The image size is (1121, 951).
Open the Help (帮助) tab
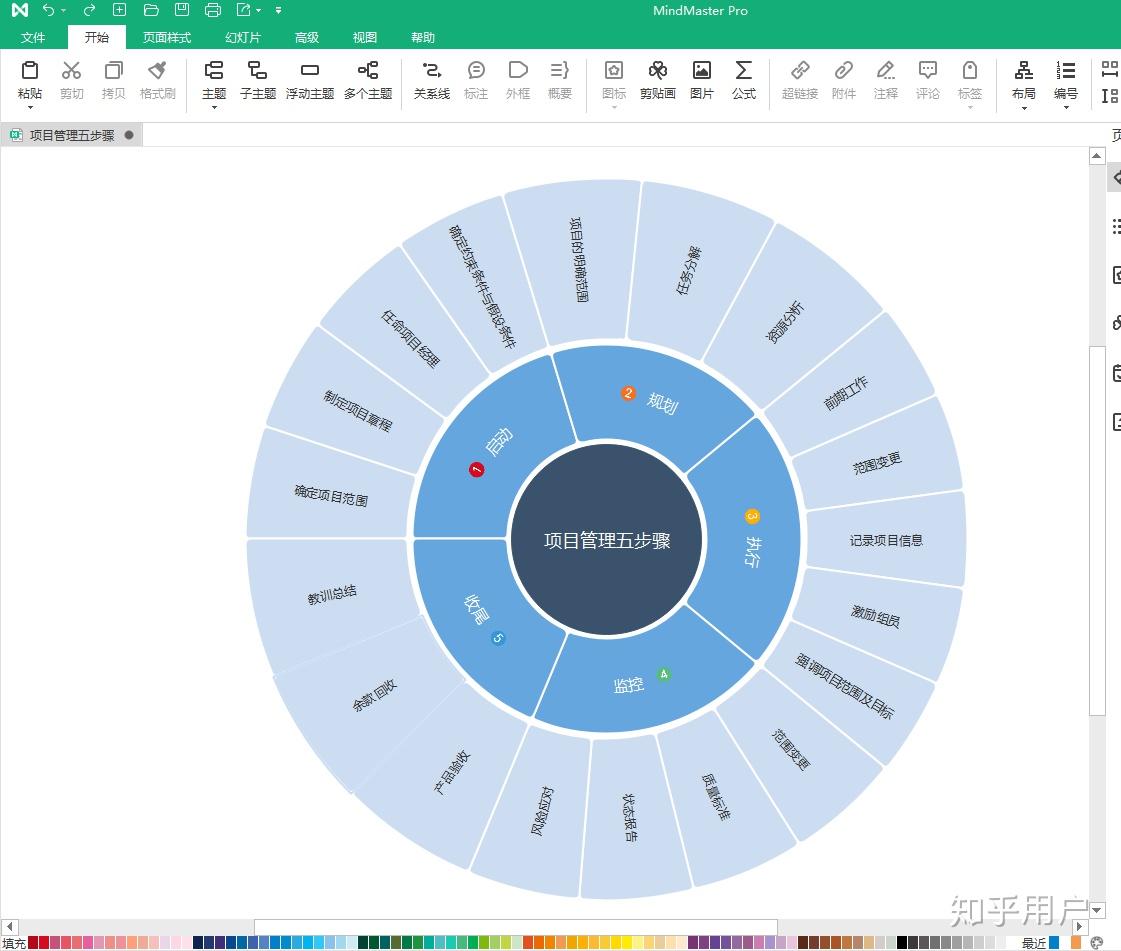[423, 37]
